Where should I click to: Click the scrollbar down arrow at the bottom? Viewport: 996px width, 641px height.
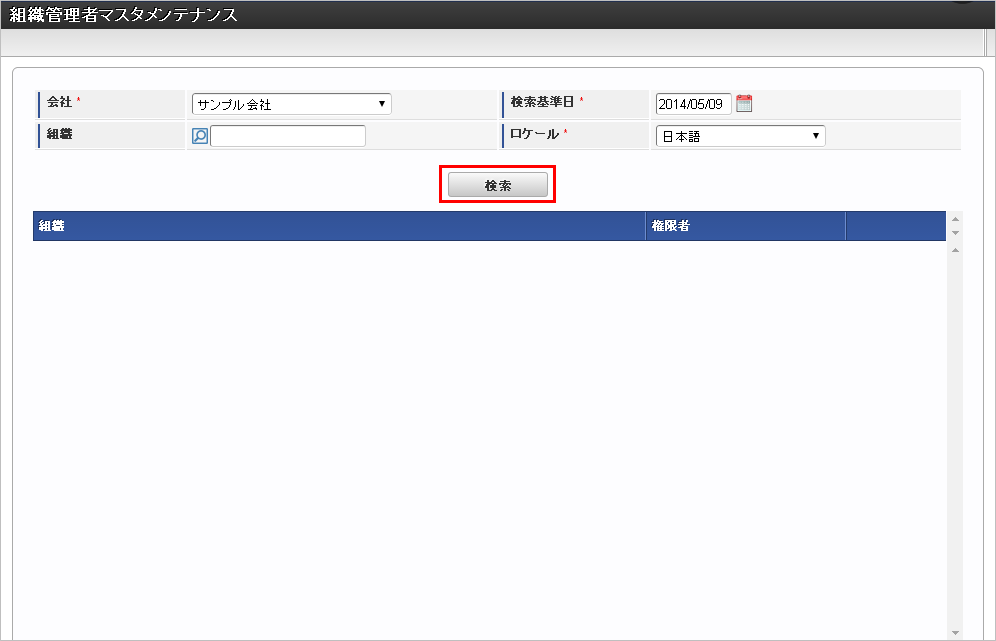955,633
